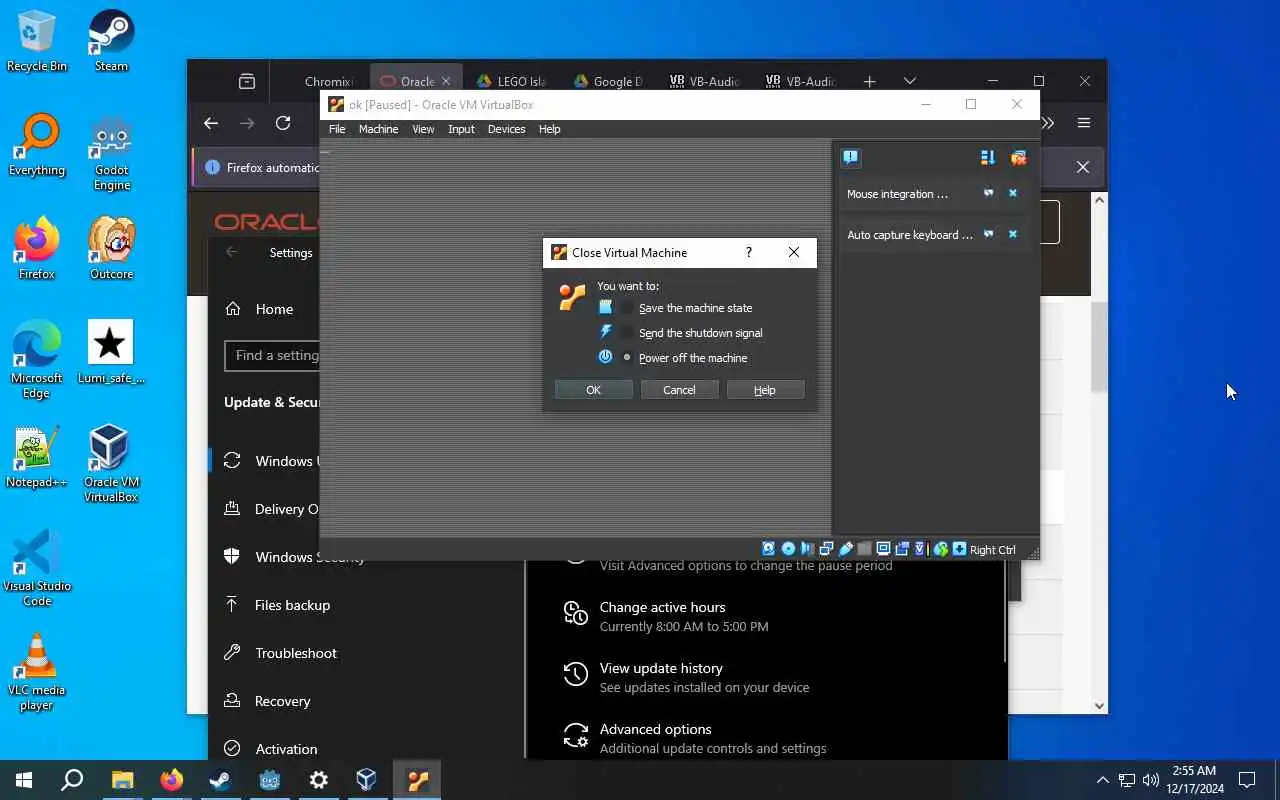
Task: Click Steam icon in the taskbar
Action: [220, 780]
